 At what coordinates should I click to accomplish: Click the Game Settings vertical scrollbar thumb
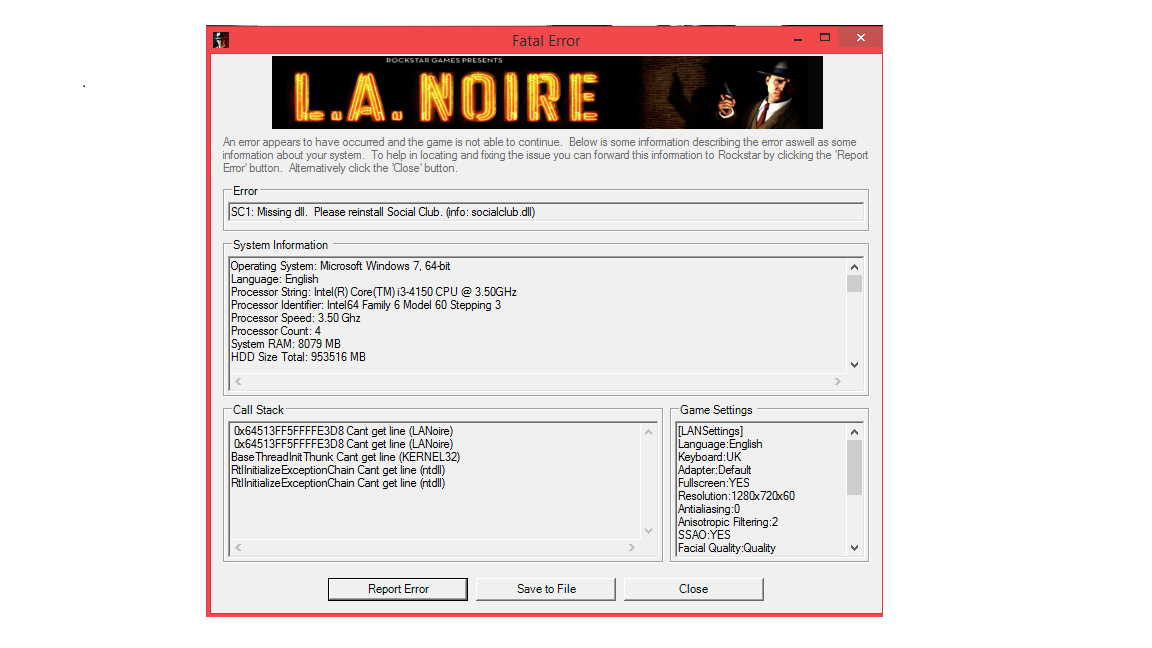tap(854, 467)
